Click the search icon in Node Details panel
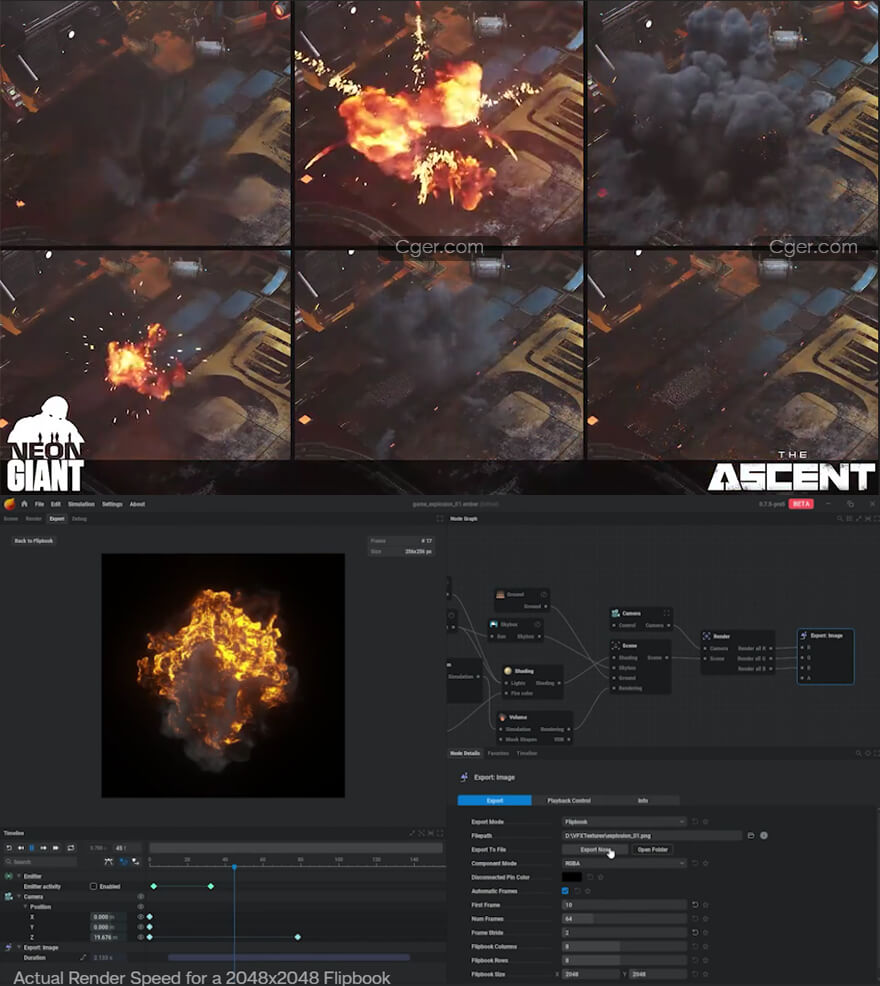The image size is (880, 986). point(858,753)
